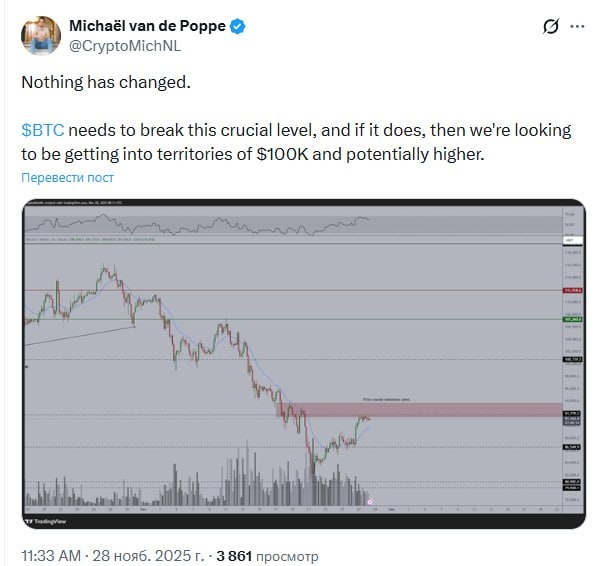Image resolution: width=602 pixels, height=566 pixels.
Task: Open Michaël van de Poppe's profile avatar
Action: (41, 35)
